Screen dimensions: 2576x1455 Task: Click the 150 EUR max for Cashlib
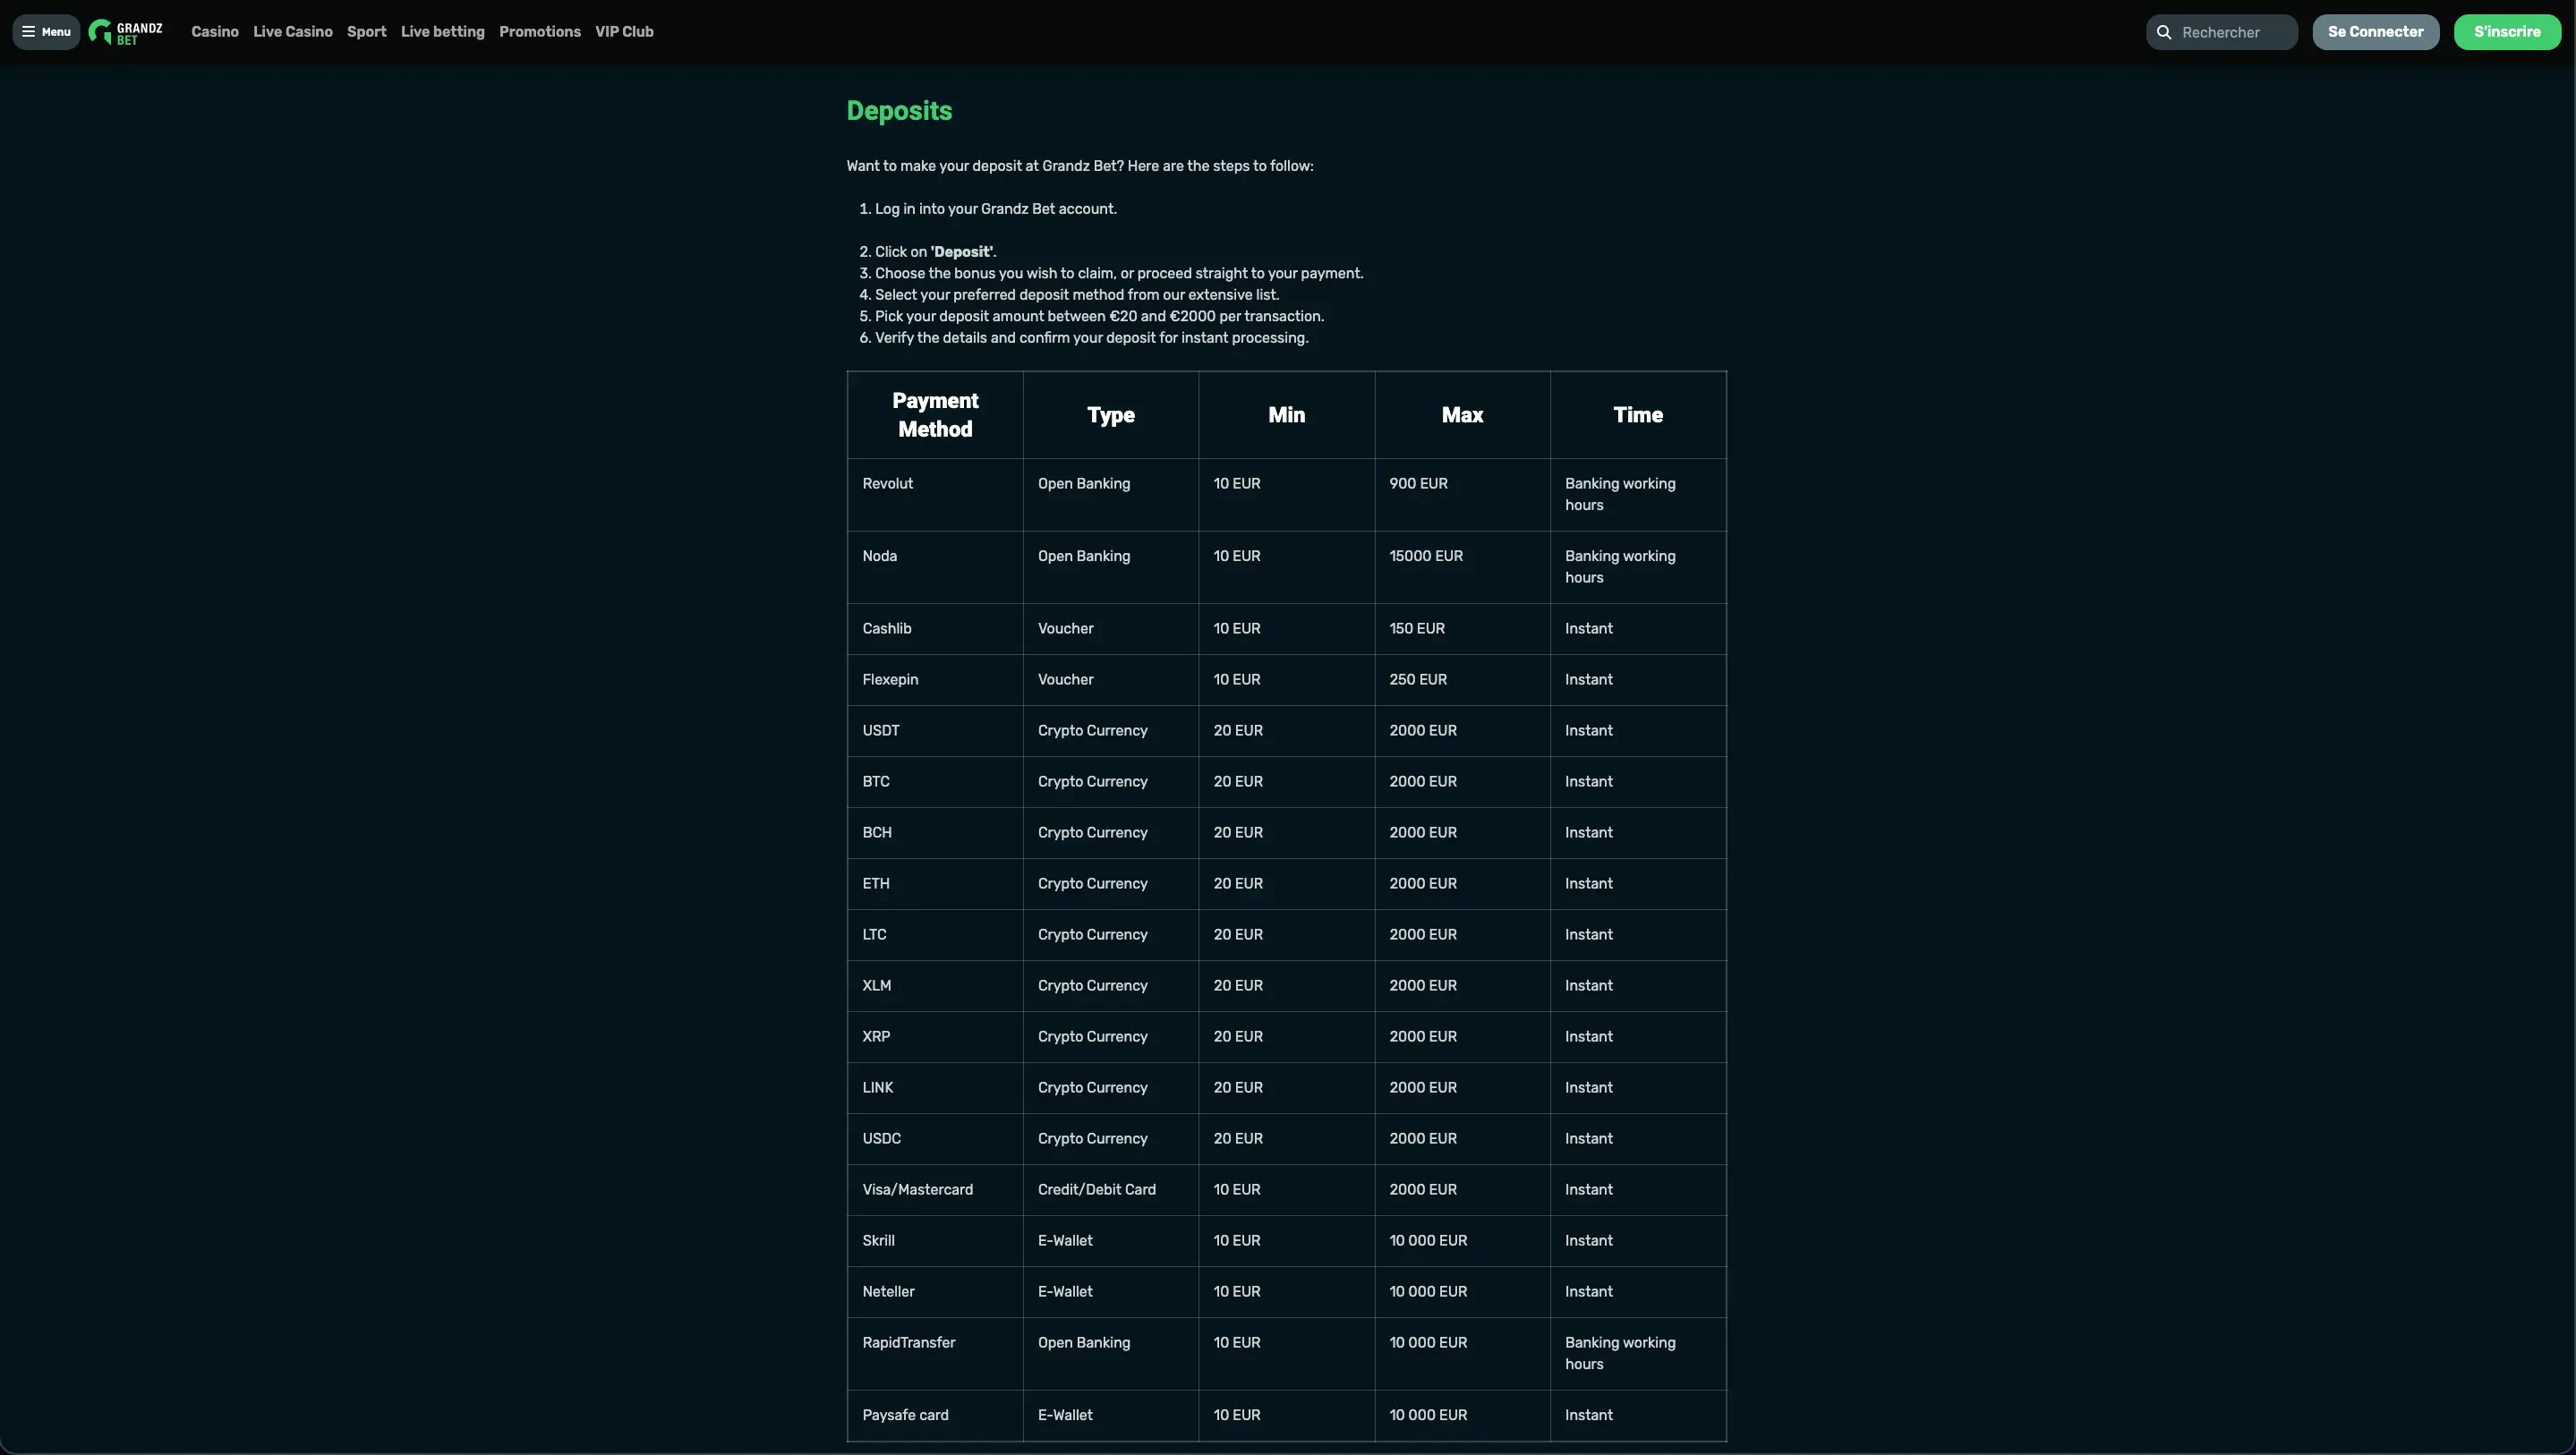1417,629
